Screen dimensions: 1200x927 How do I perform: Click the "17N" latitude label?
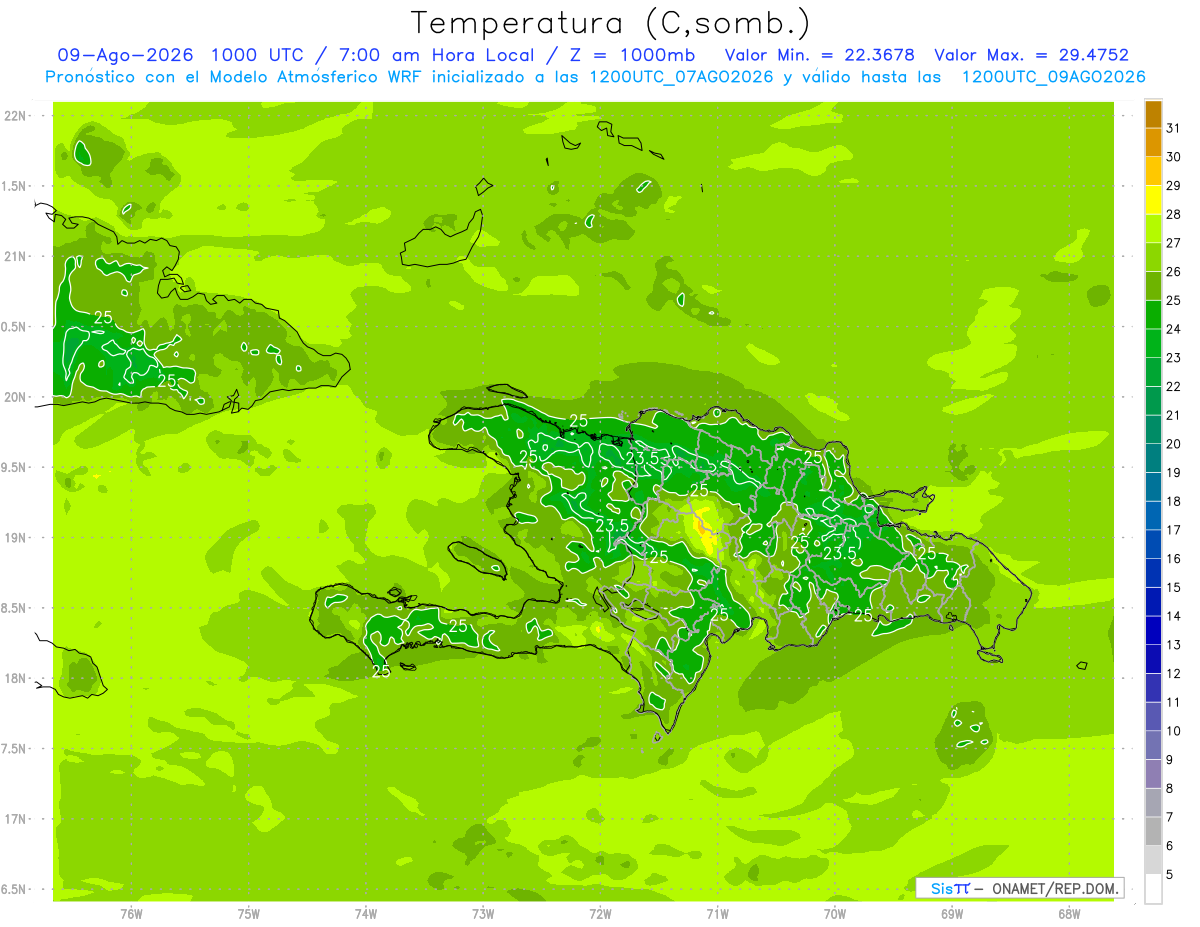(x=15, y=820)
